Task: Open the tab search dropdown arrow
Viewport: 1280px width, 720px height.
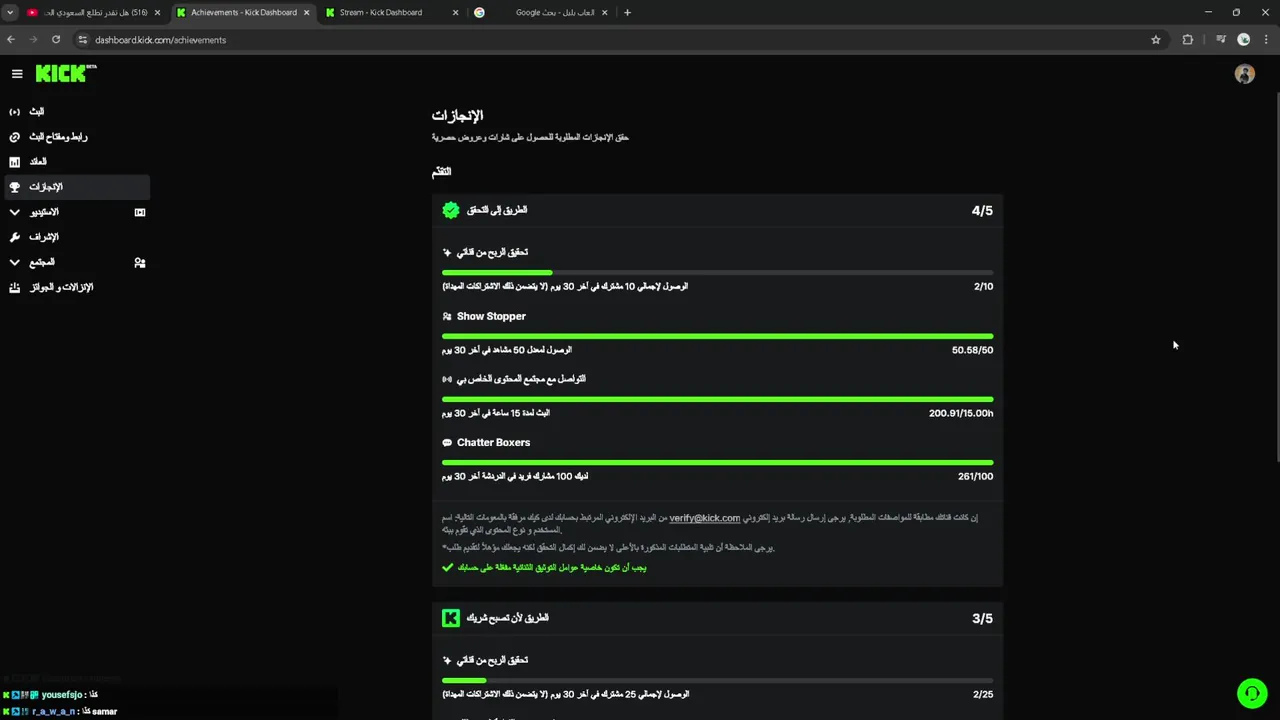Action: (x=10, y=13)
